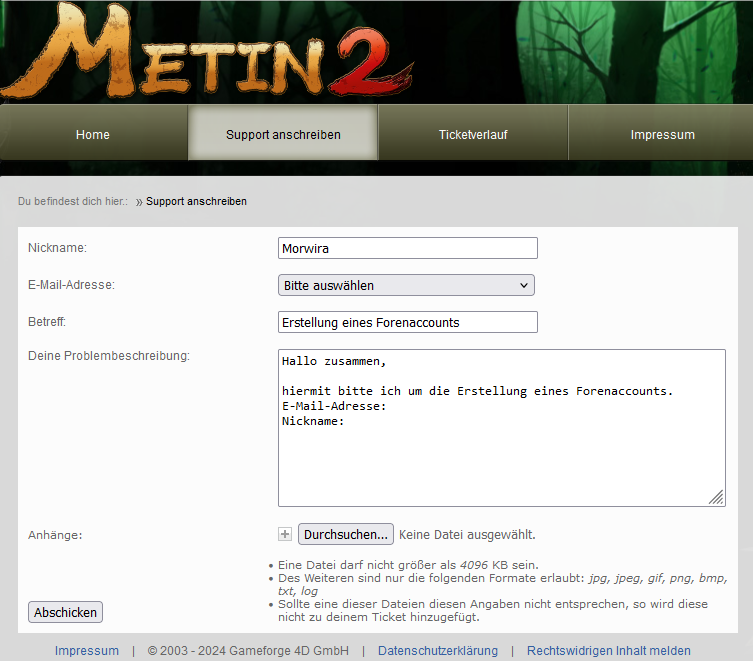Click the 'Nickname:' label
753x661 pixels.
(x=57, y=248)
